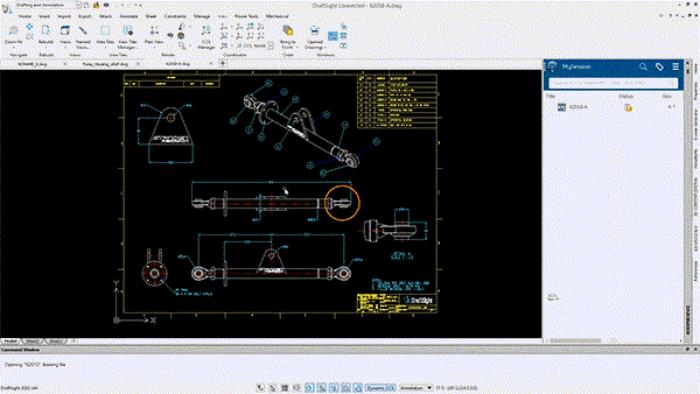Open the CCS Manager tool
The width and height of the screenshot is (700, 394).
pos(206,37)
